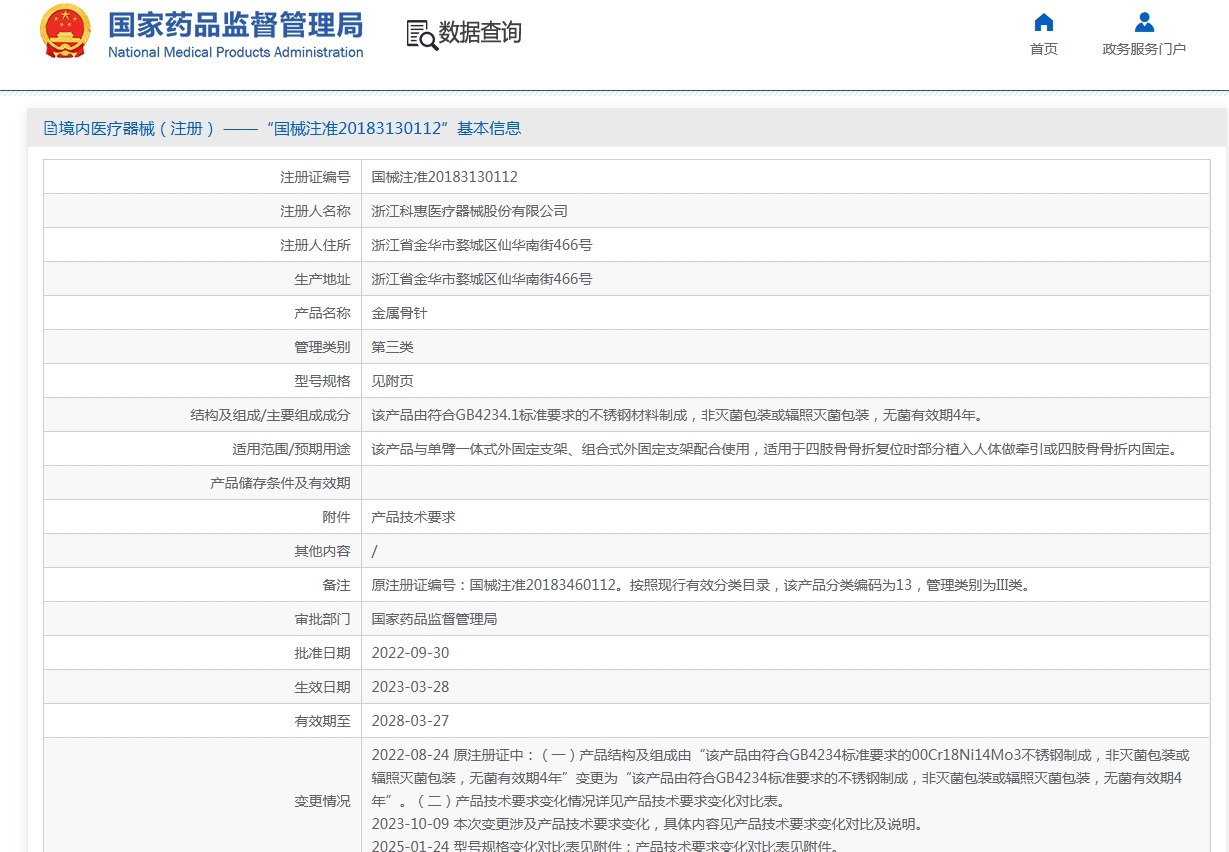Select product name 金属骨针
The image size is (1229, 852).
click(x=399, y=313)
